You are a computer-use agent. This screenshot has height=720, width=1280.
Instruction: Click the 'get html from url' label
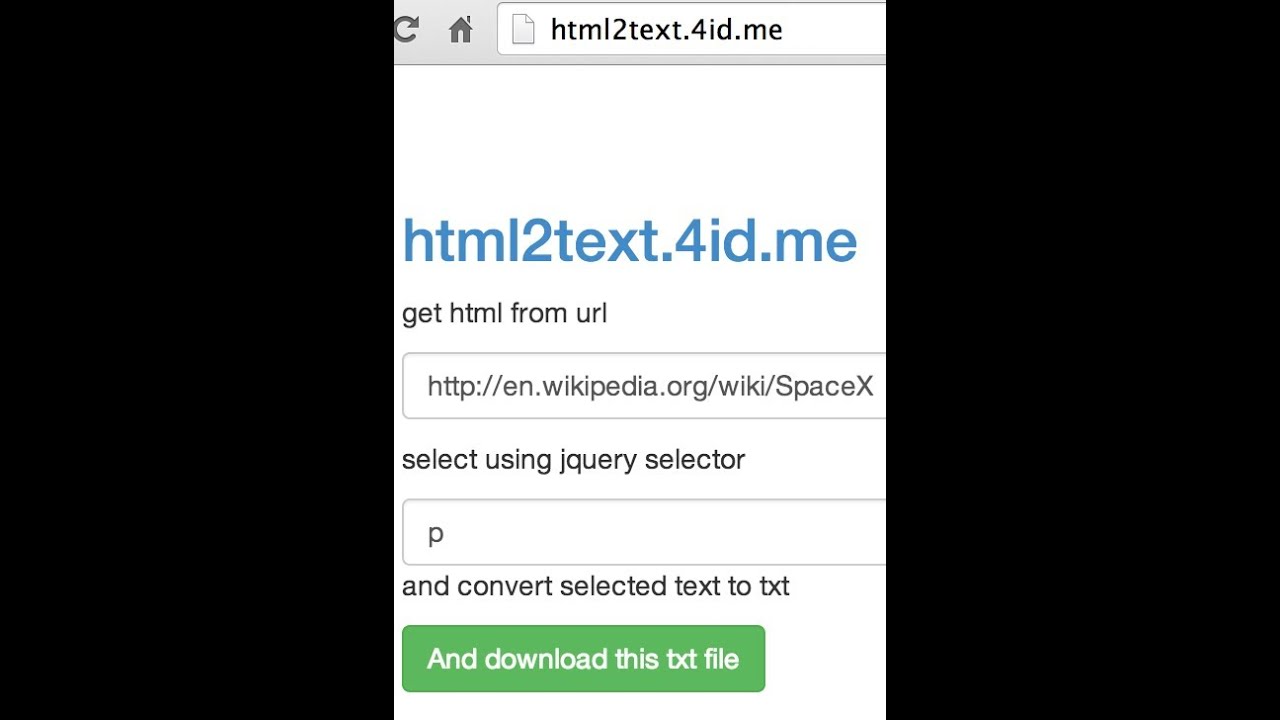tap(504, 313)
